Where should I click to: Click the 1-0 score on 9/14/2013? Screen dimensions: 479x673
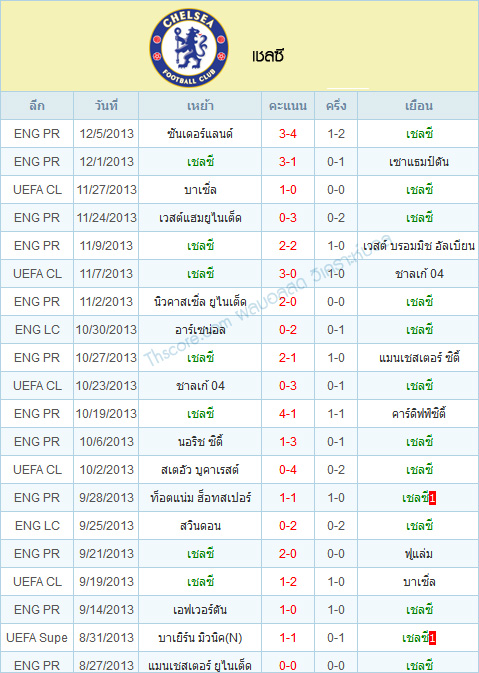(x=288, y=609)
